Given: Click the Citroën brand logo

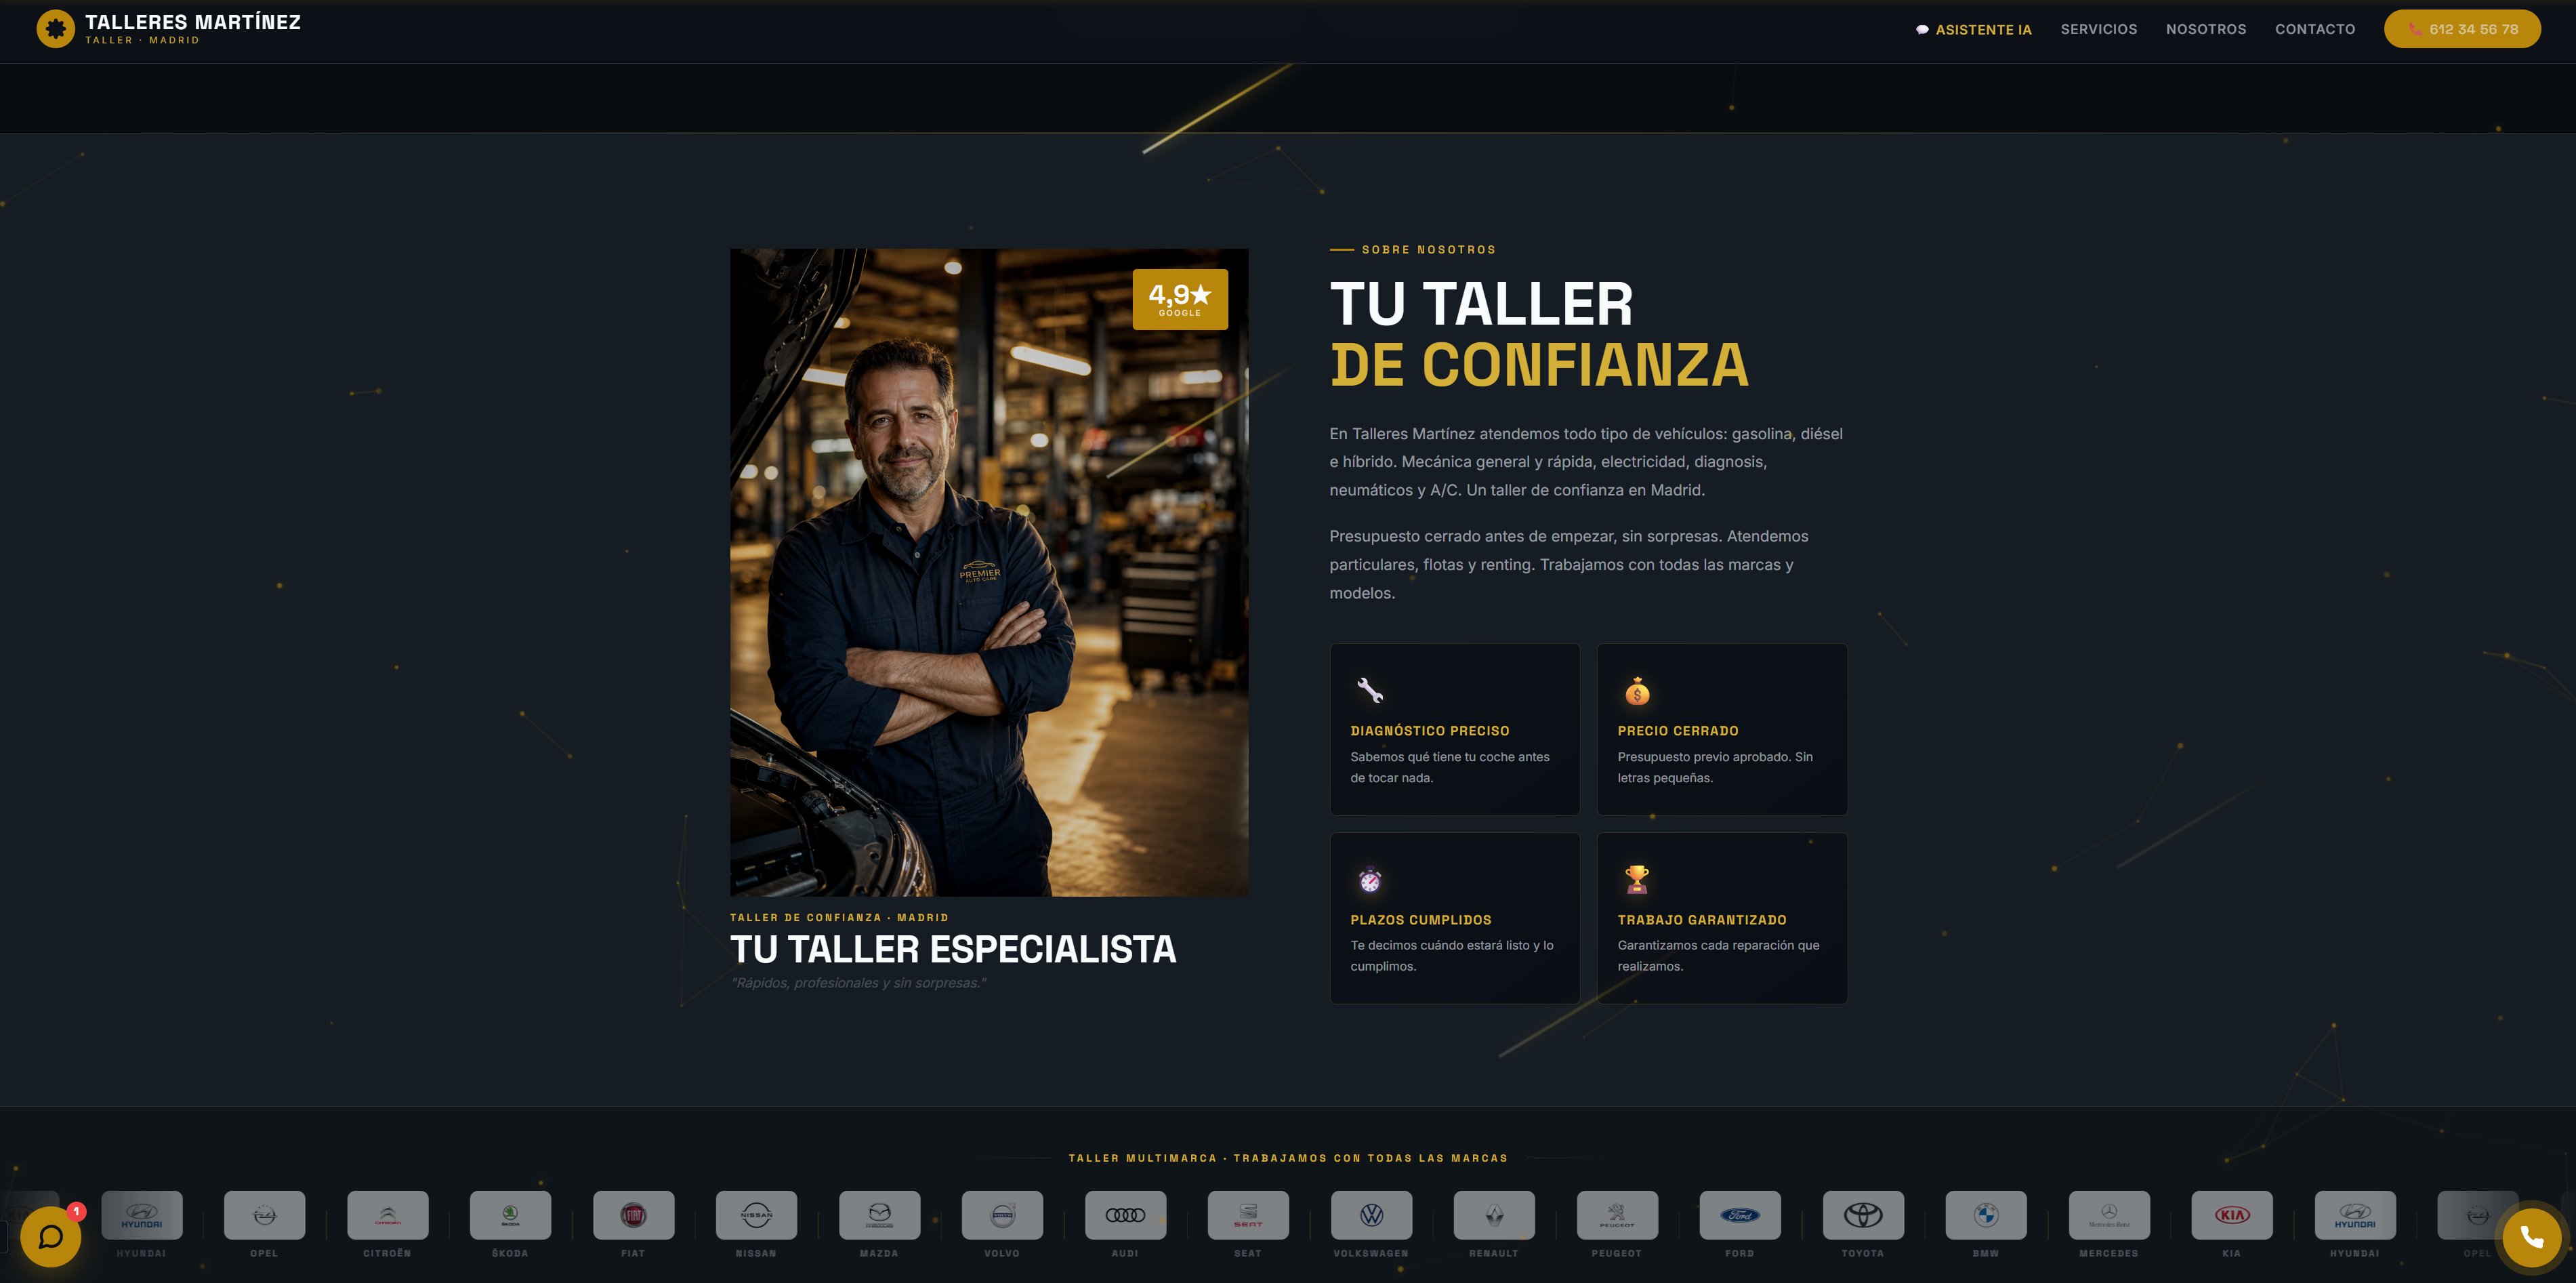Looking at the screenshot, I should (x=387, y=1215).
